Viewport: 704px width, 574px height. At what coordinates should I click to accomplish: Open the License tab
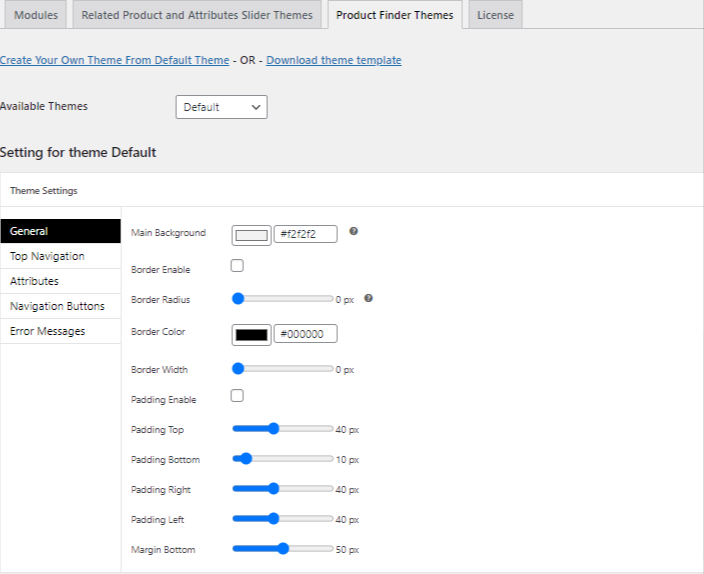(x=495, y=15)
